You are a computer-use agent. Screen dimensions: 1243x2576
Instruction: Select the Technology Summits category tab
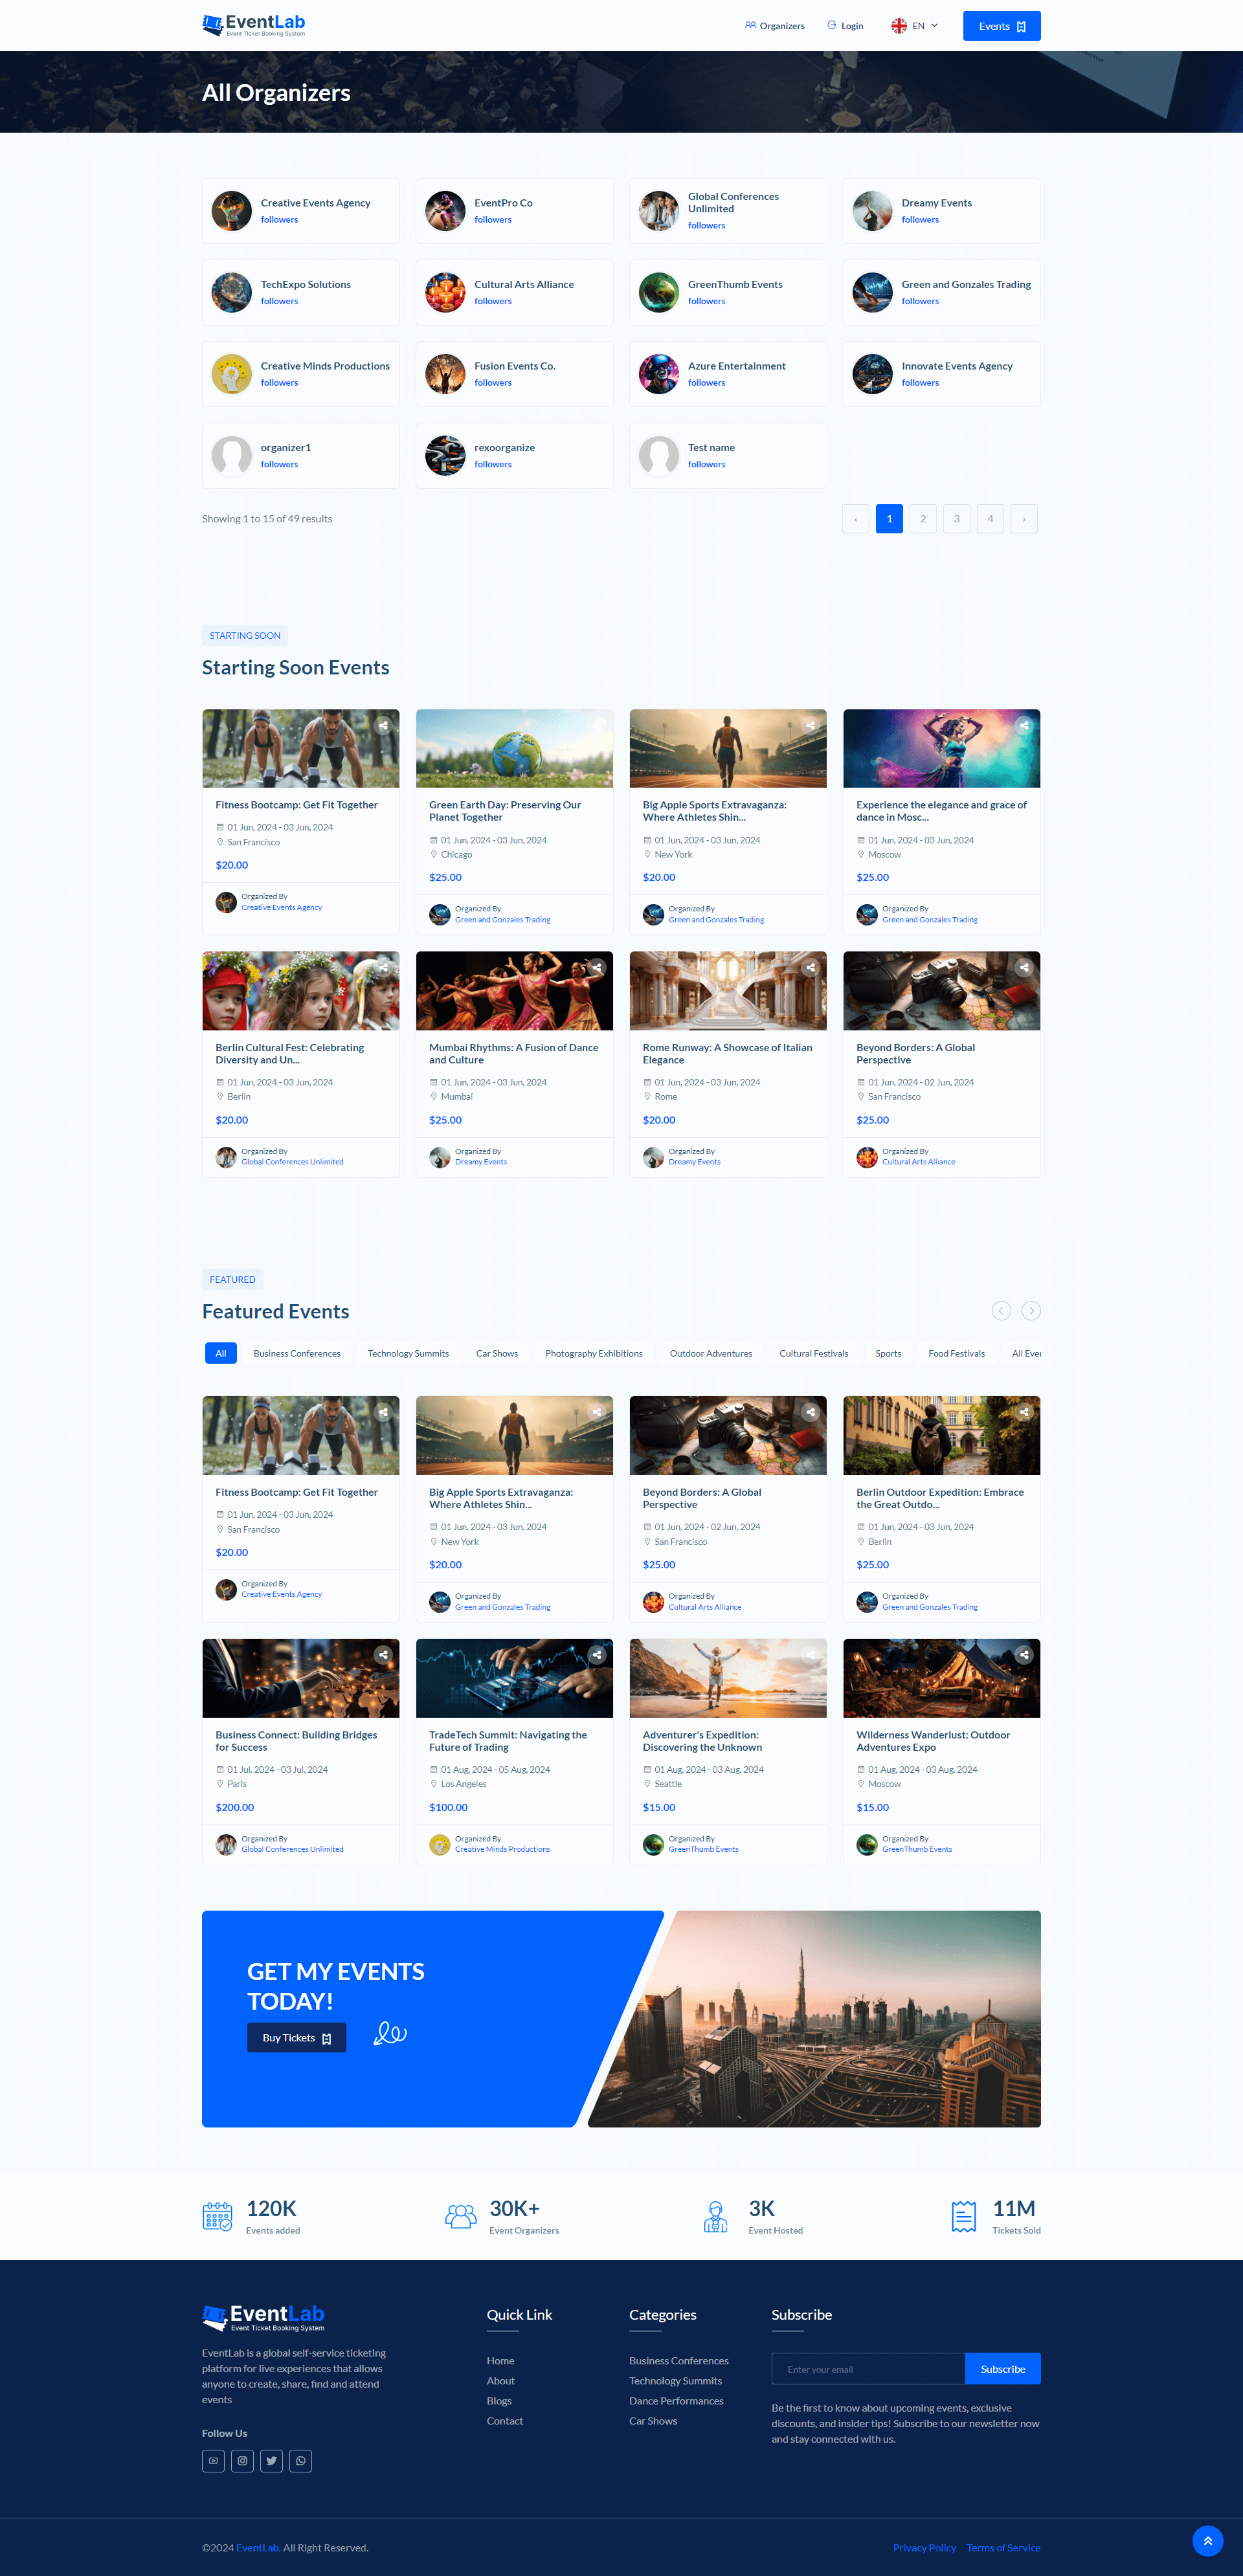[408, 1353]
